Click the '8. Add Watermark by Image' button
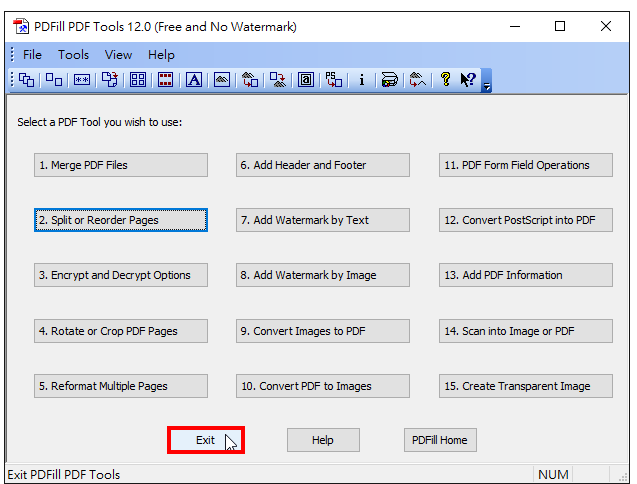 click(x=323, y=275)
